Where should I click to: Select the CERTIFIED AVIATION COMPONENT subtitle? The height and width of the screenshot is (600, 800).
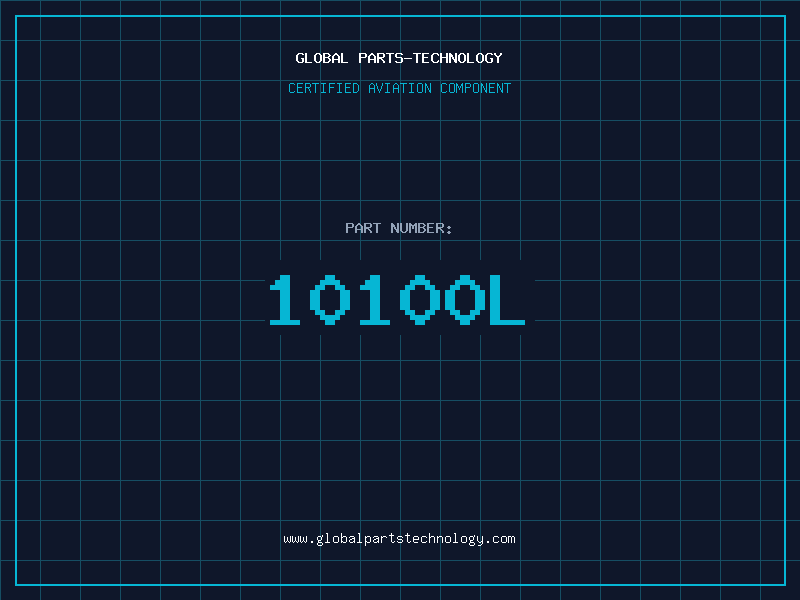(399, 88)
